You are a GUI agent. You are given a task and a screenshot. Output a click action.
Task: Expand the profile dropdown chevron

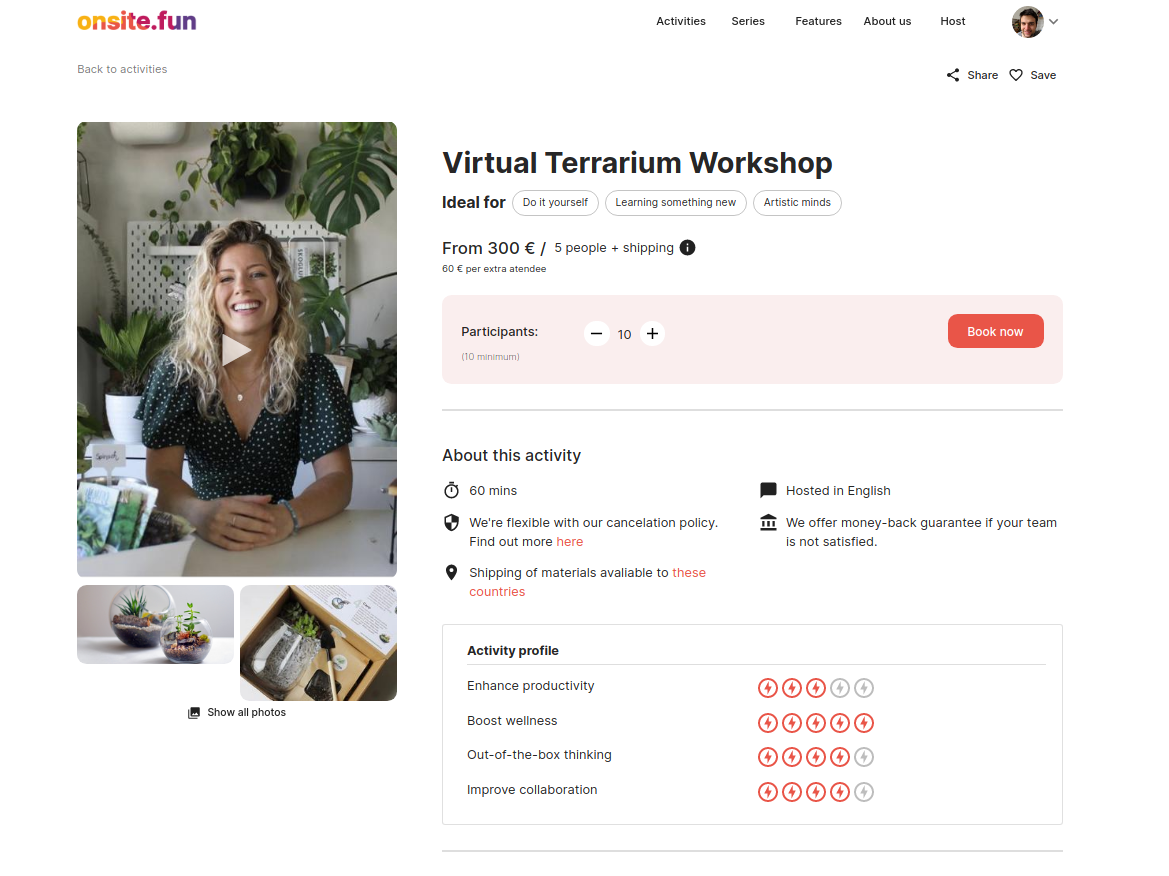click(x=1053, y=22)
